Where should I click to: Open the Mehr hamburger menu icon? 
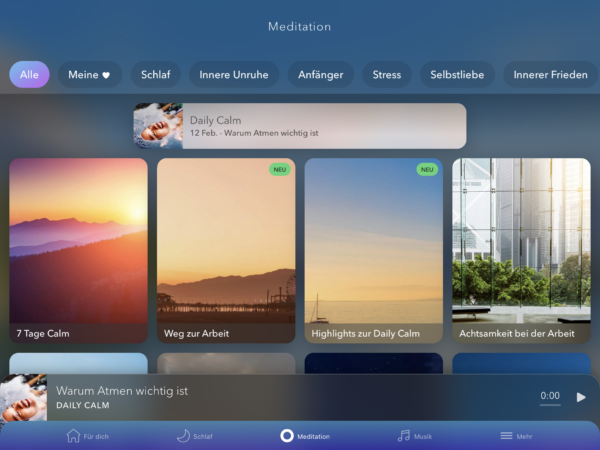[x=507, y=436]
